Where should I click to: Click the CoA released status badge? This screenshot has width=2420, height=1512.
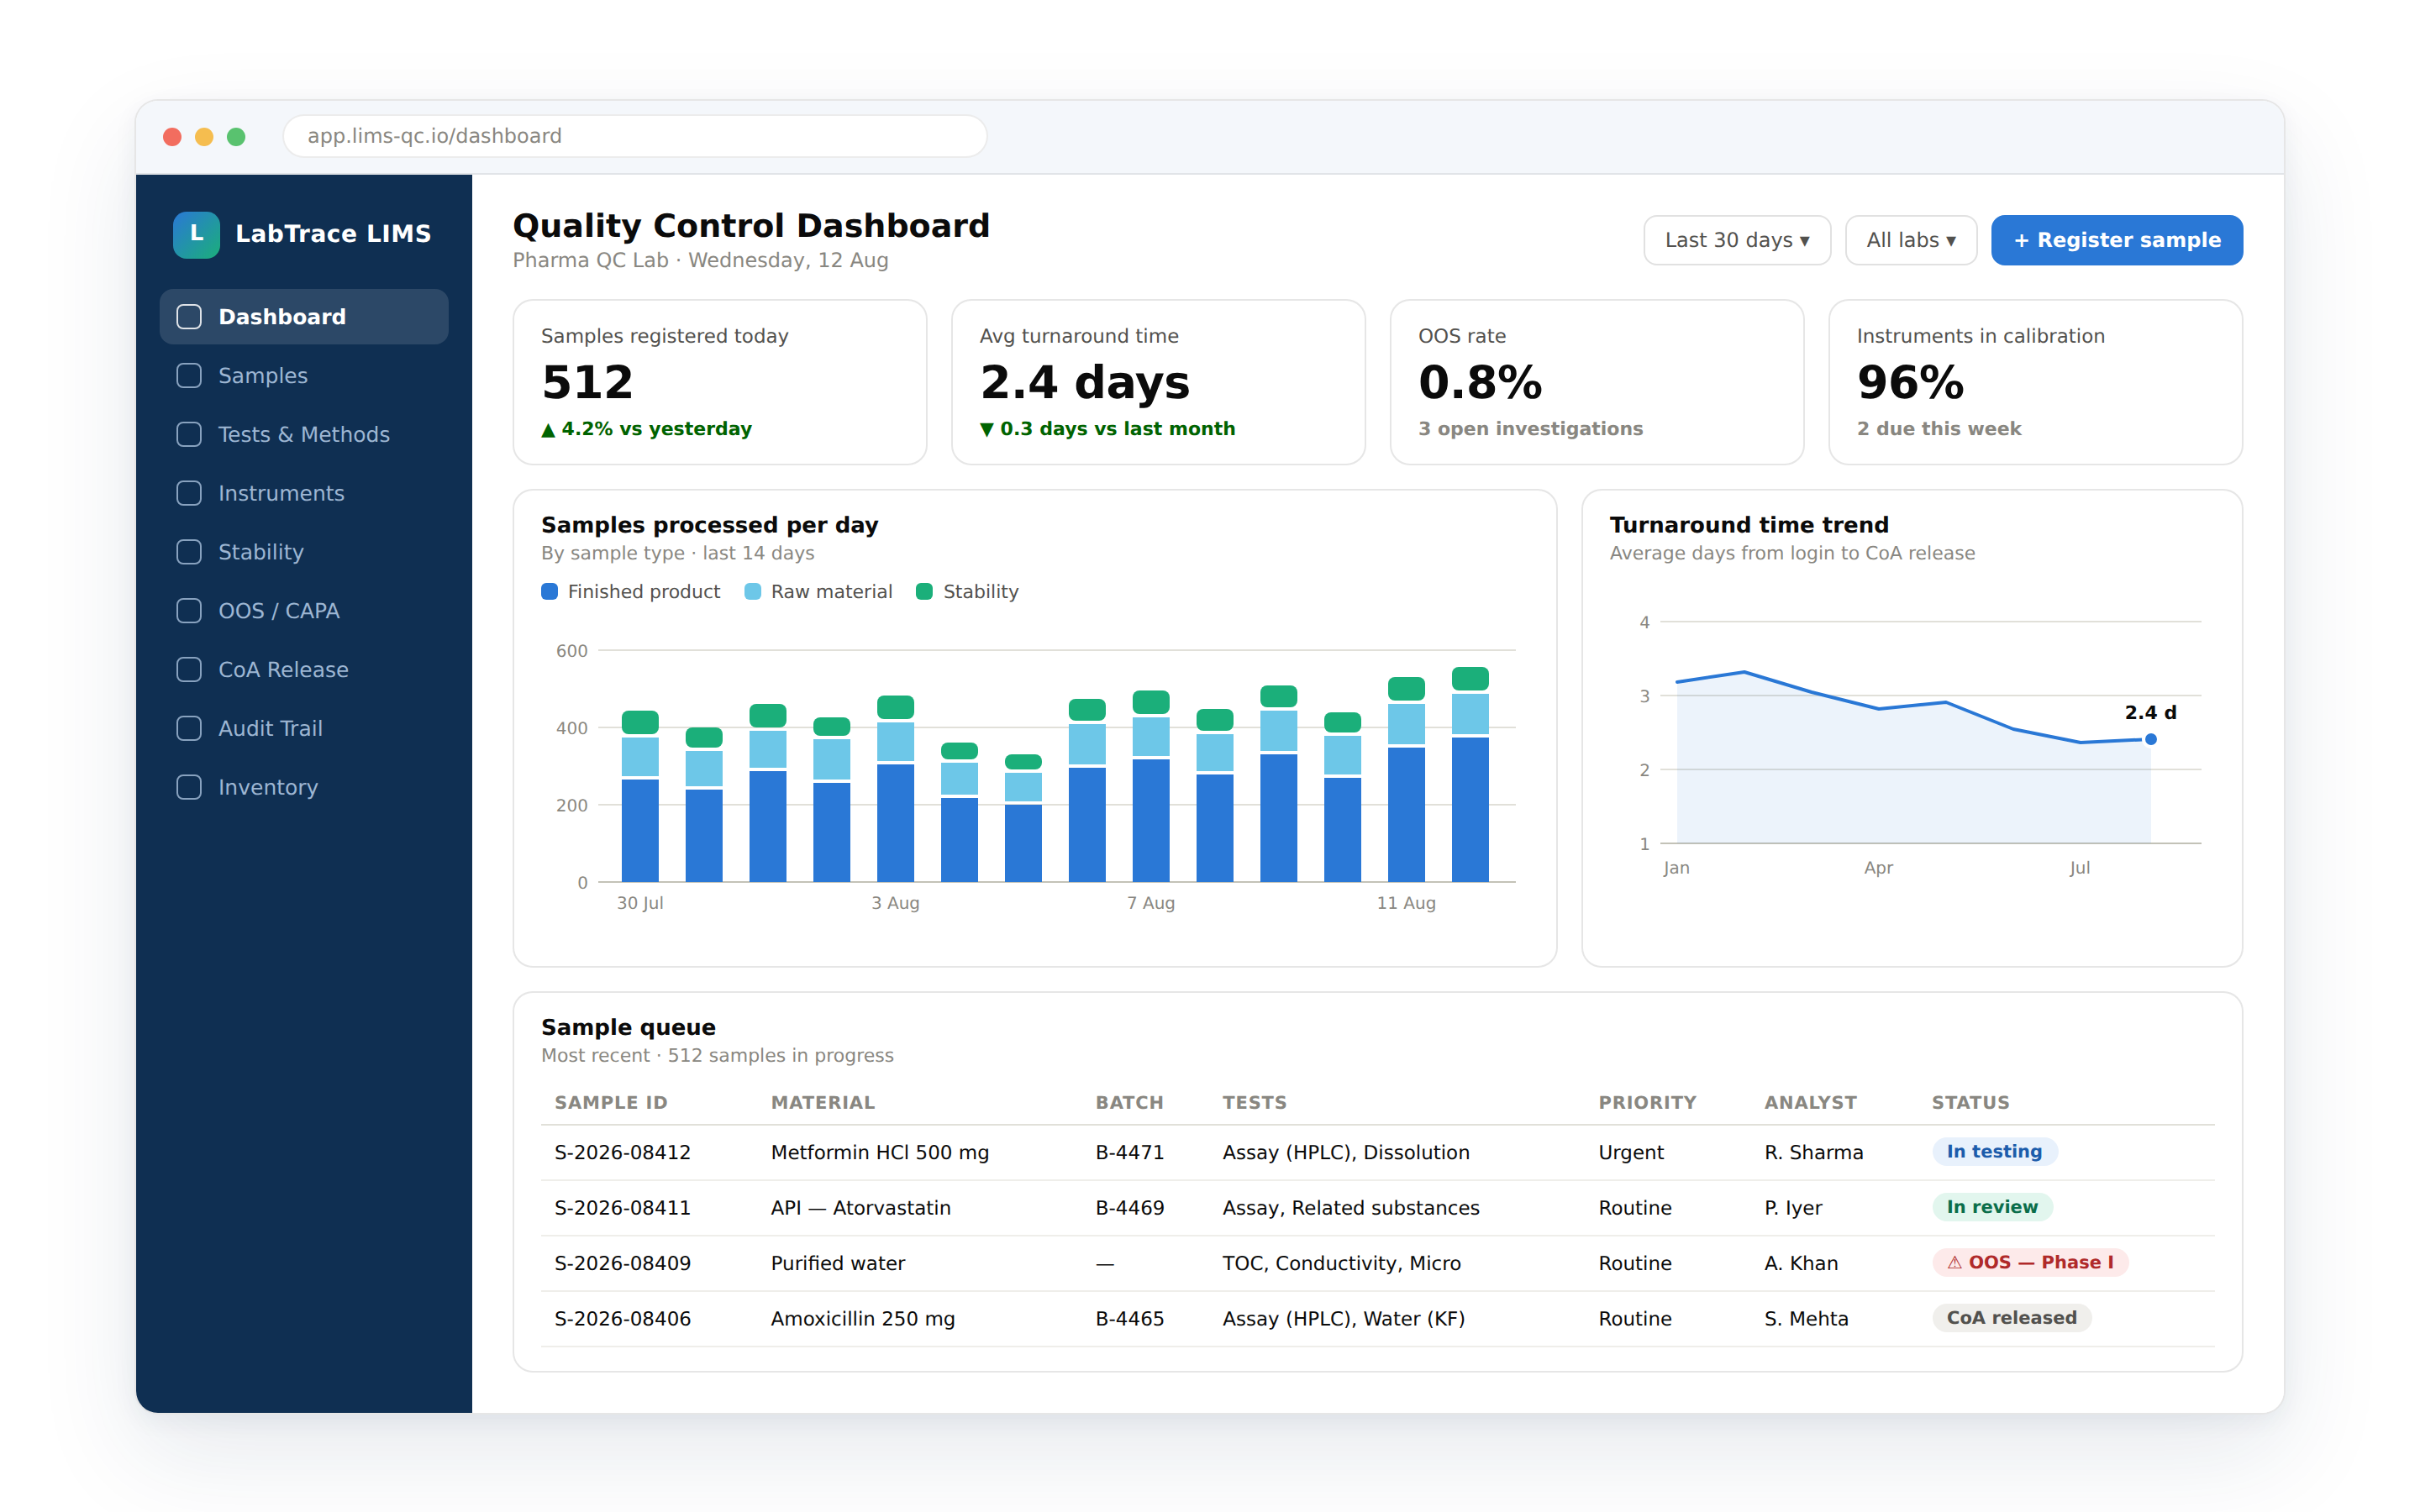tap(2011, 1318)
